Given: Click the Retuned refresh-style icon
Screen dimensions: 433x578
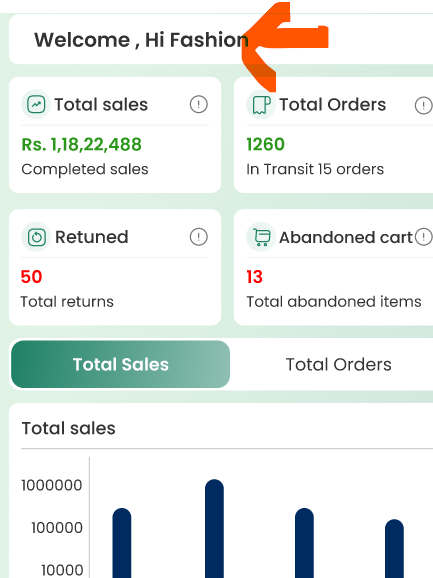Looking at the screenshot, I should [x=36, y=237].
